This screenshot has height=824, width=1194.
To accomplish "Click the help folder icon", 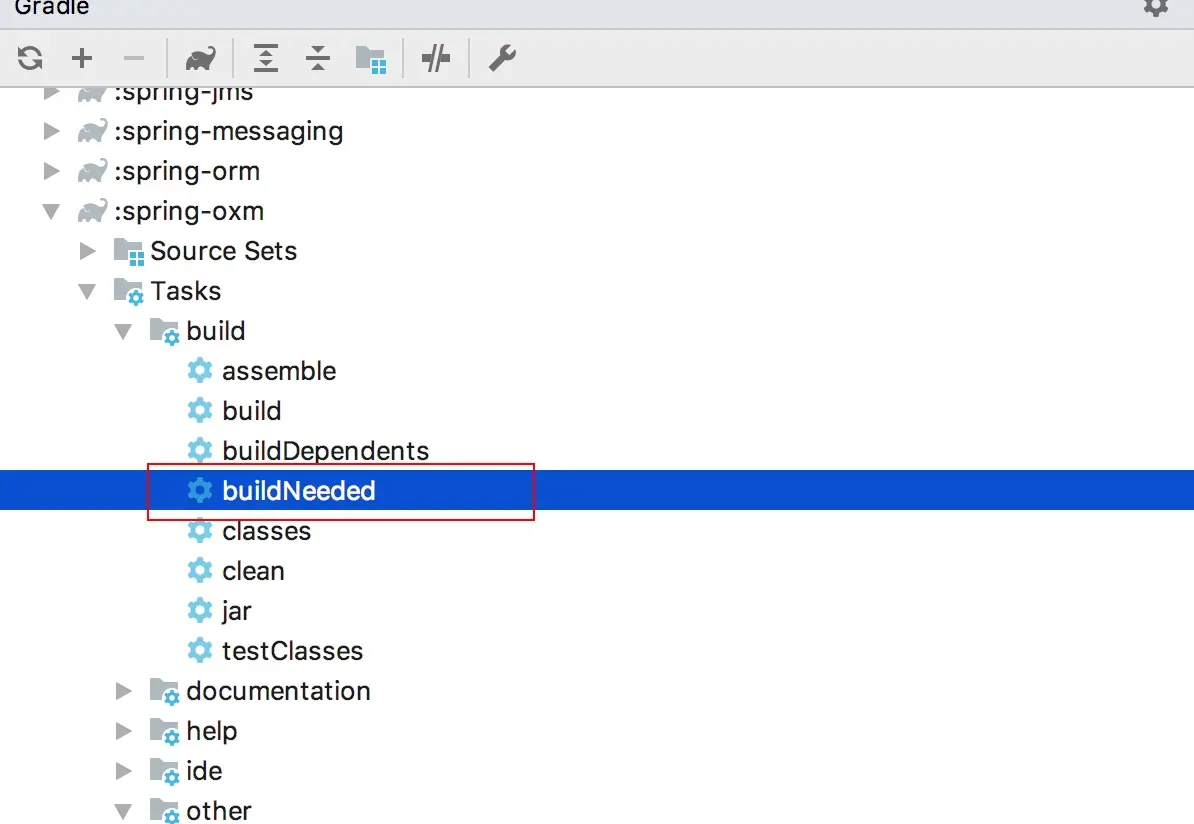I will pyautogui.click(x=164, y=732).
